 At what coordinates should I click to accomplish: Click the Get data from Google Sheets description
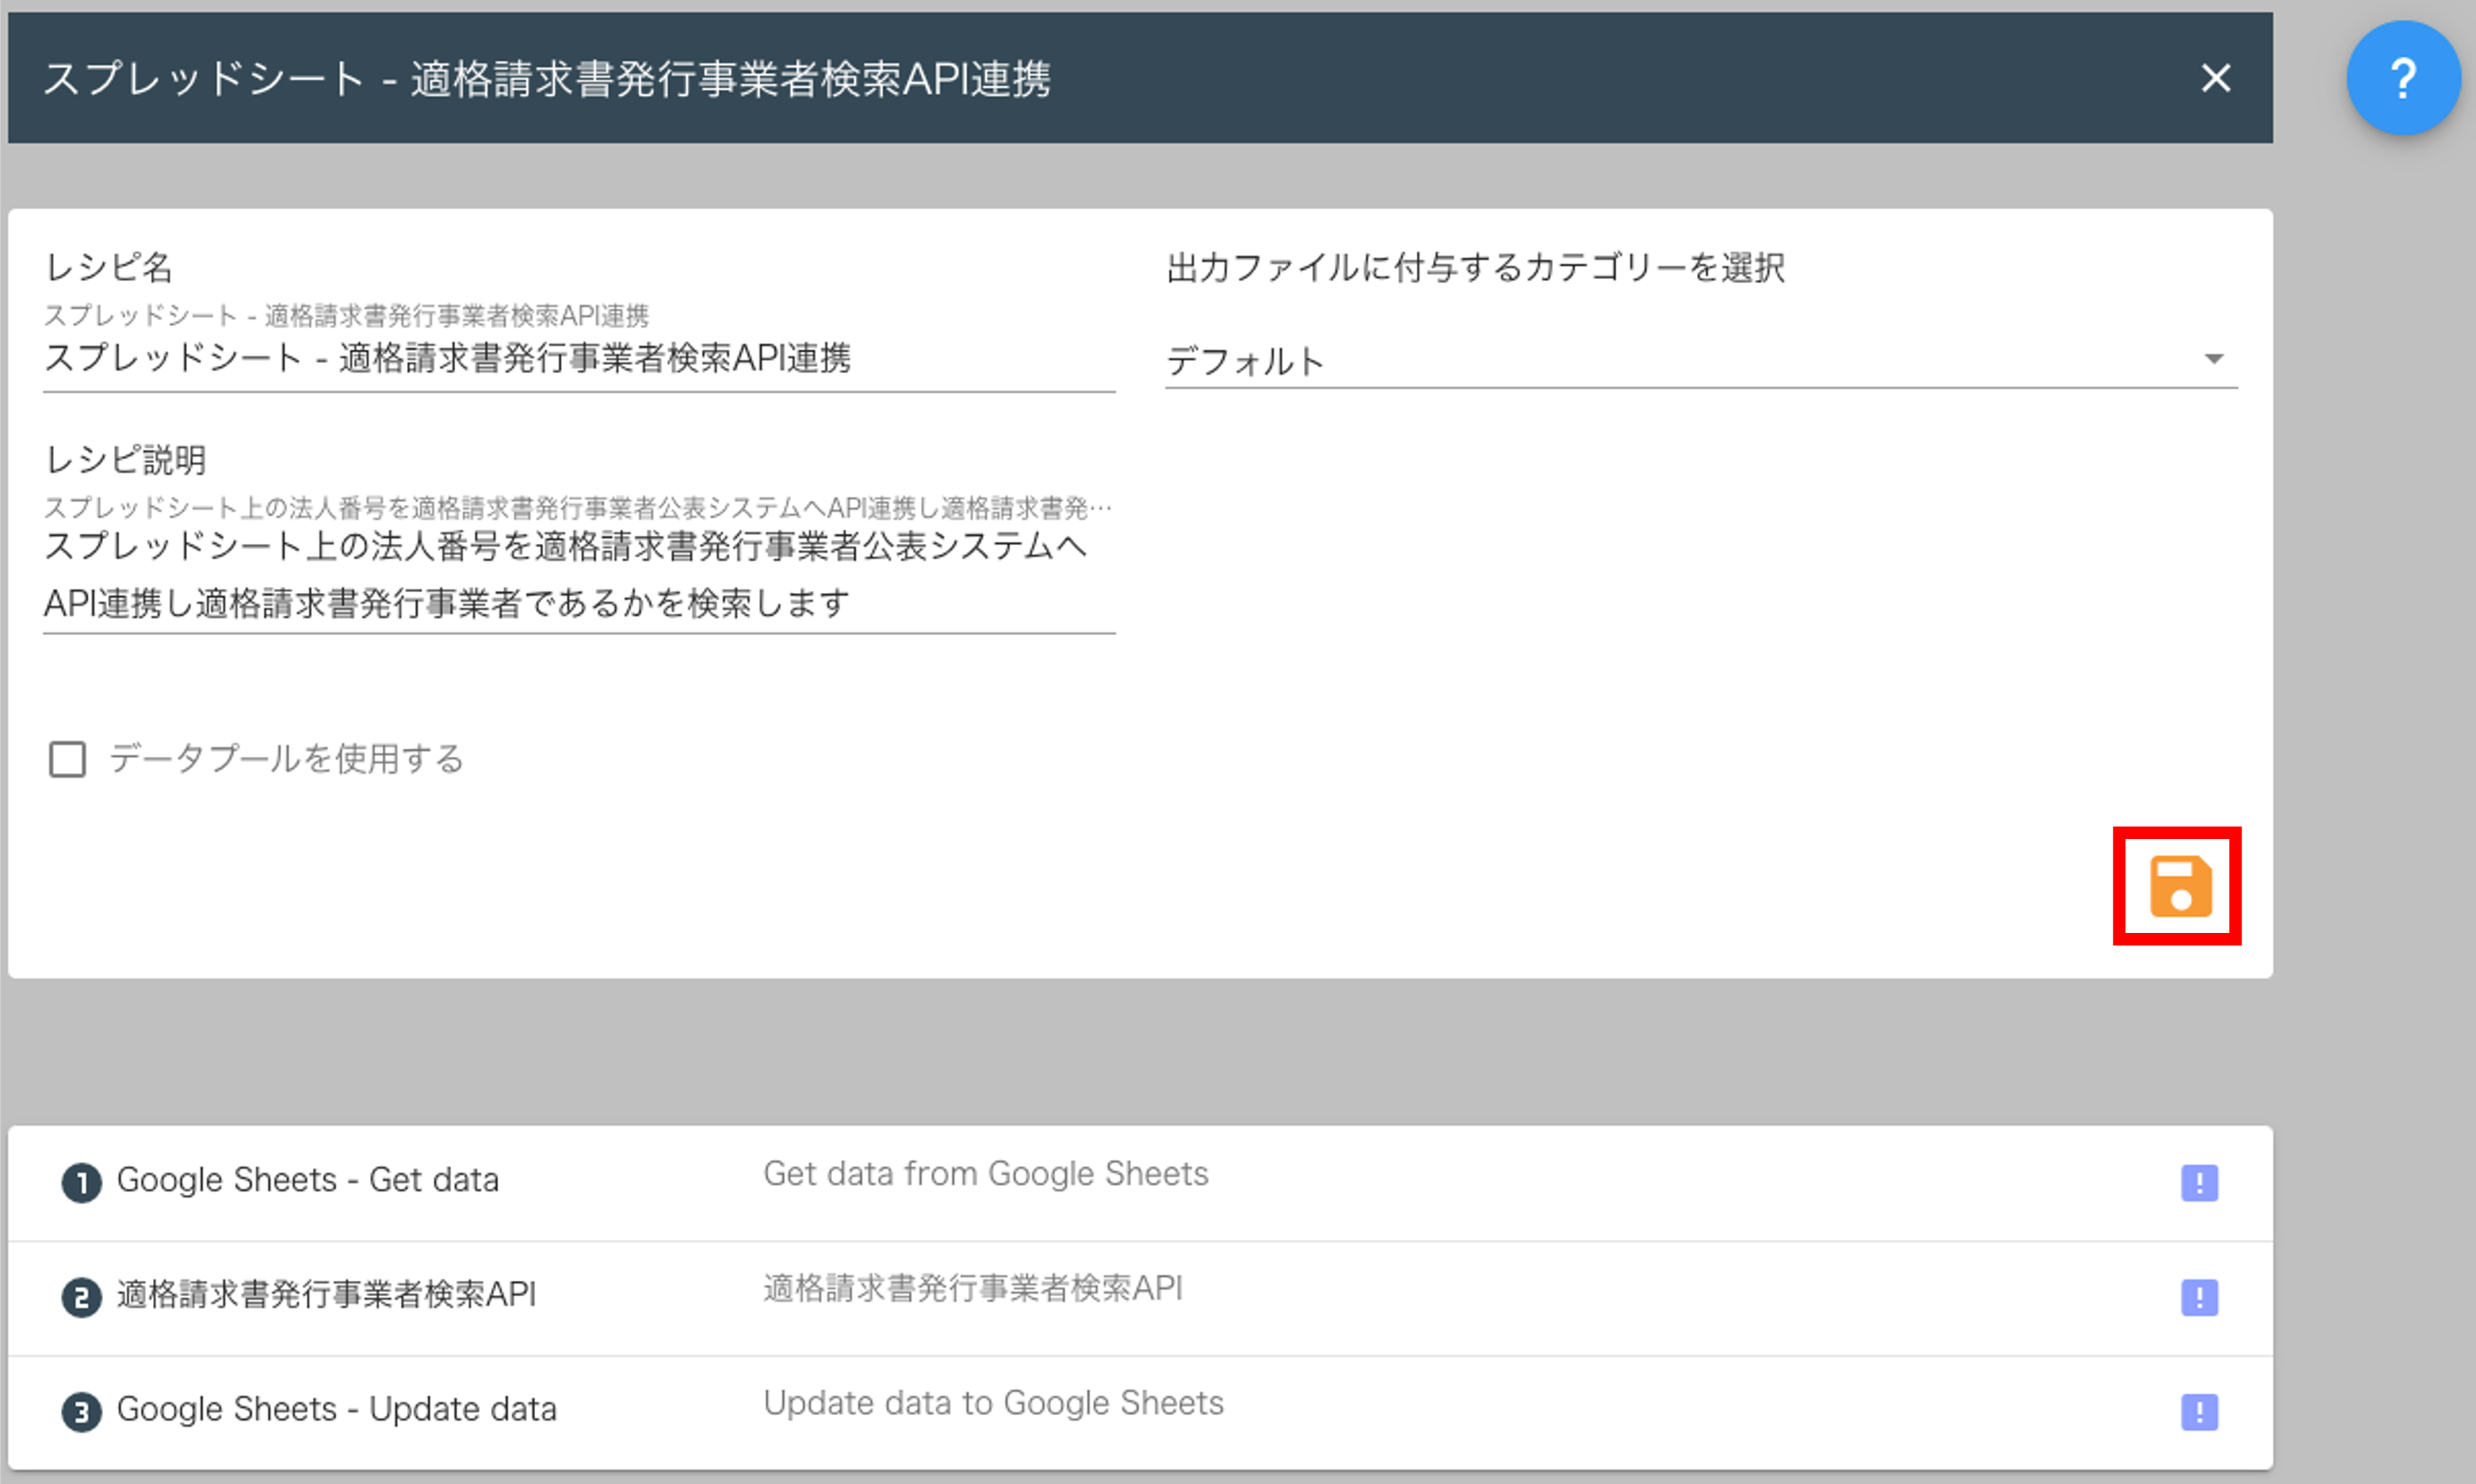pos(986,1174)
